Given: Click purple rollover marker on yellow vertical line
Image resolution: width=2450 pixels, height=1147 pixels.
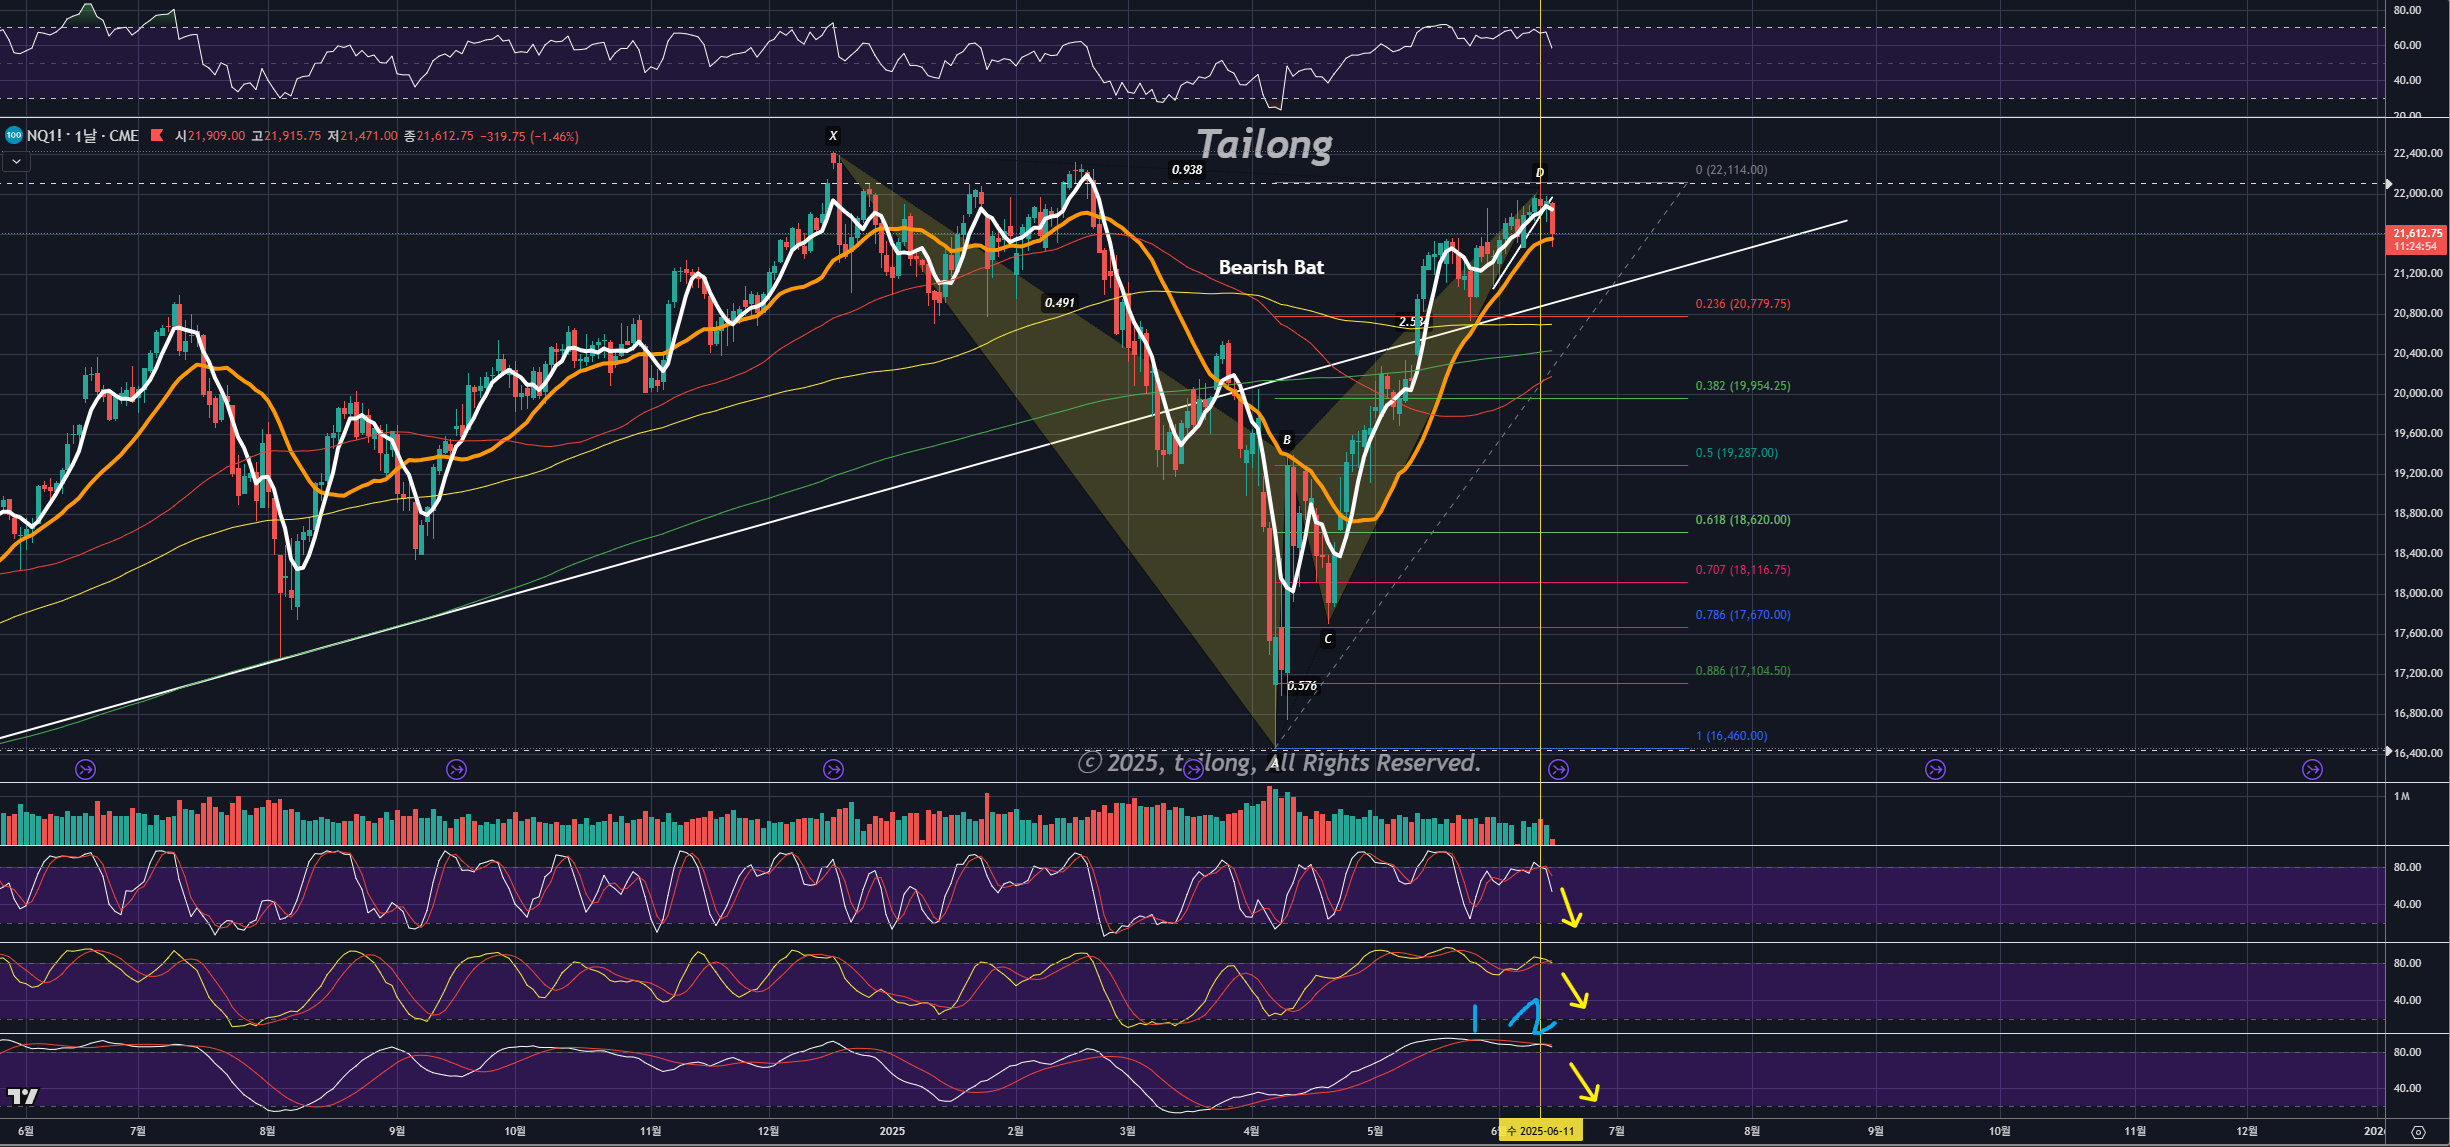Looking at the screenshot, I should (x=1558, y=769).
